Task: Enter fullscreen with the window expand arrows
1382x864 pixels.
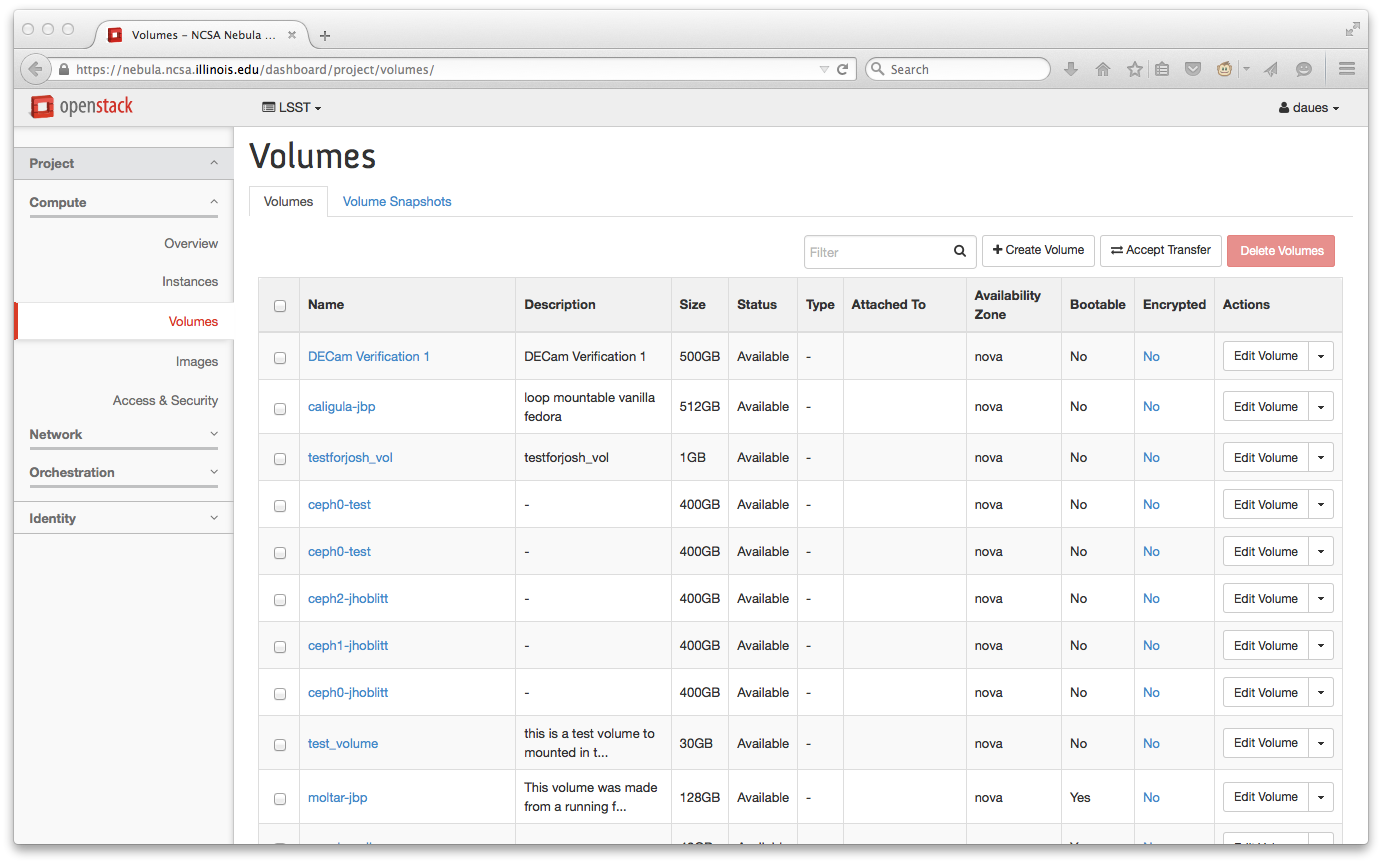Action: coord(1352,29)
